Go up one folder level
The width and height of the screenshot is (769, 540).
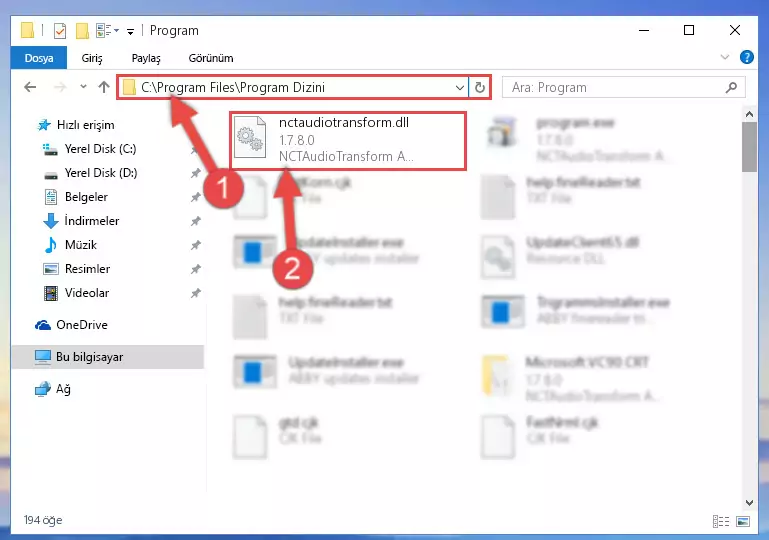103,87
